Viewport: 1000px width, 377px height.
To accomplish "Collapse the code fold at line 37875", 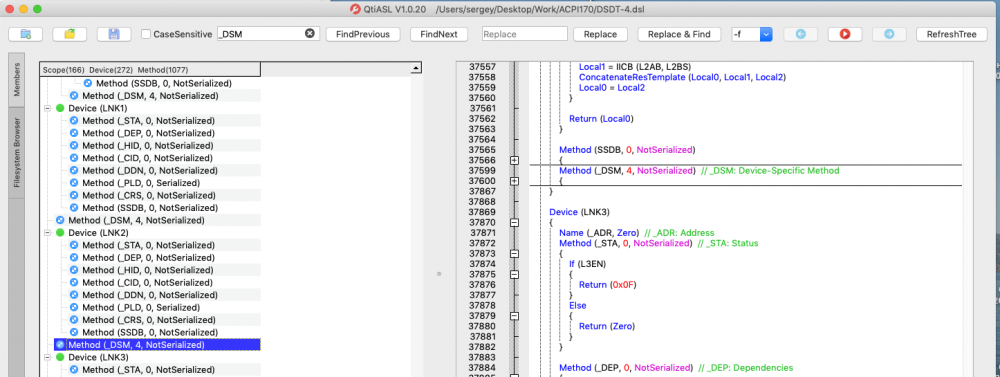I will coord(515,274).
